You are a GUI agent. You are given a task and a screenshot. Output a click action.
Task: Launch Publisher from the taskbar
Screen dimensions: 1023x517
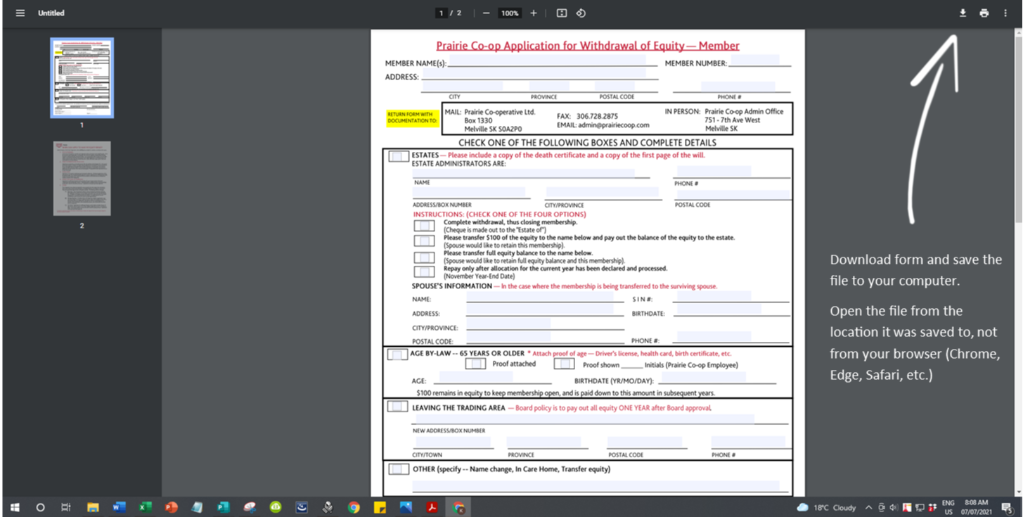(223, 507)
